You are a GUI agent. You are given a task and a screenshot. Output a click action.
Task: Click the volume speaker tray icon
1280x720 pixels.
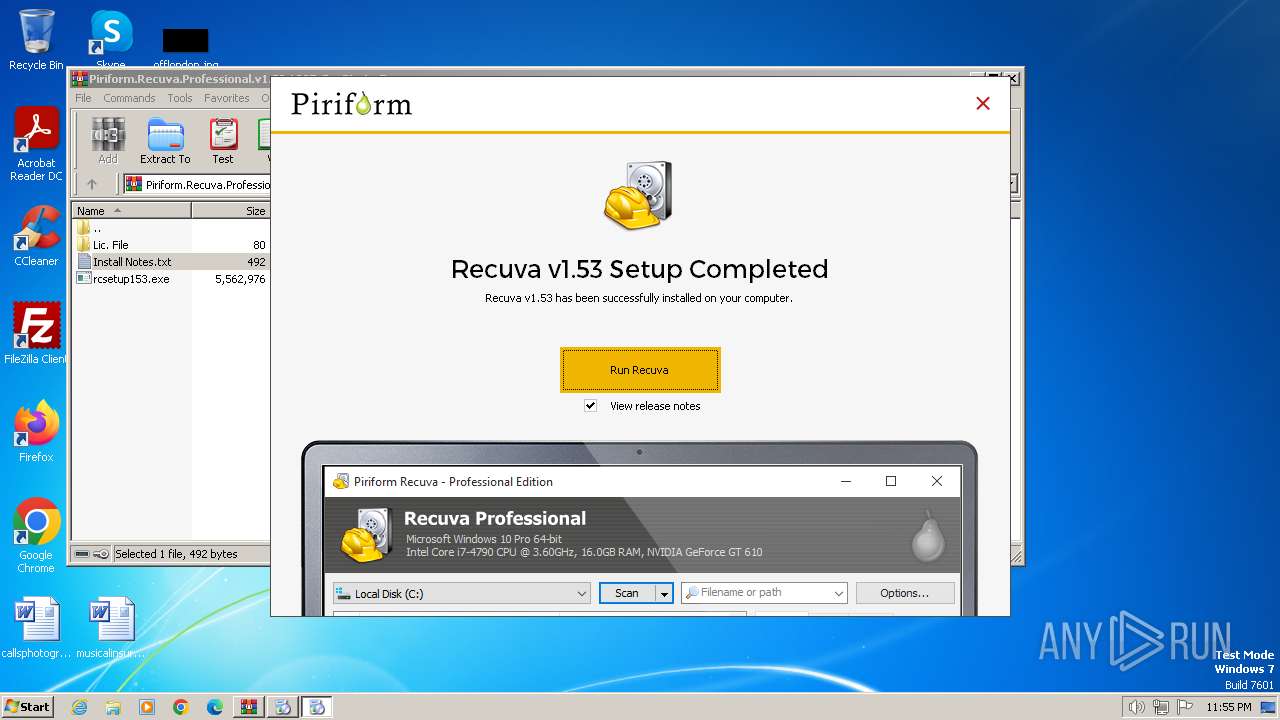tap(1136, 707)
